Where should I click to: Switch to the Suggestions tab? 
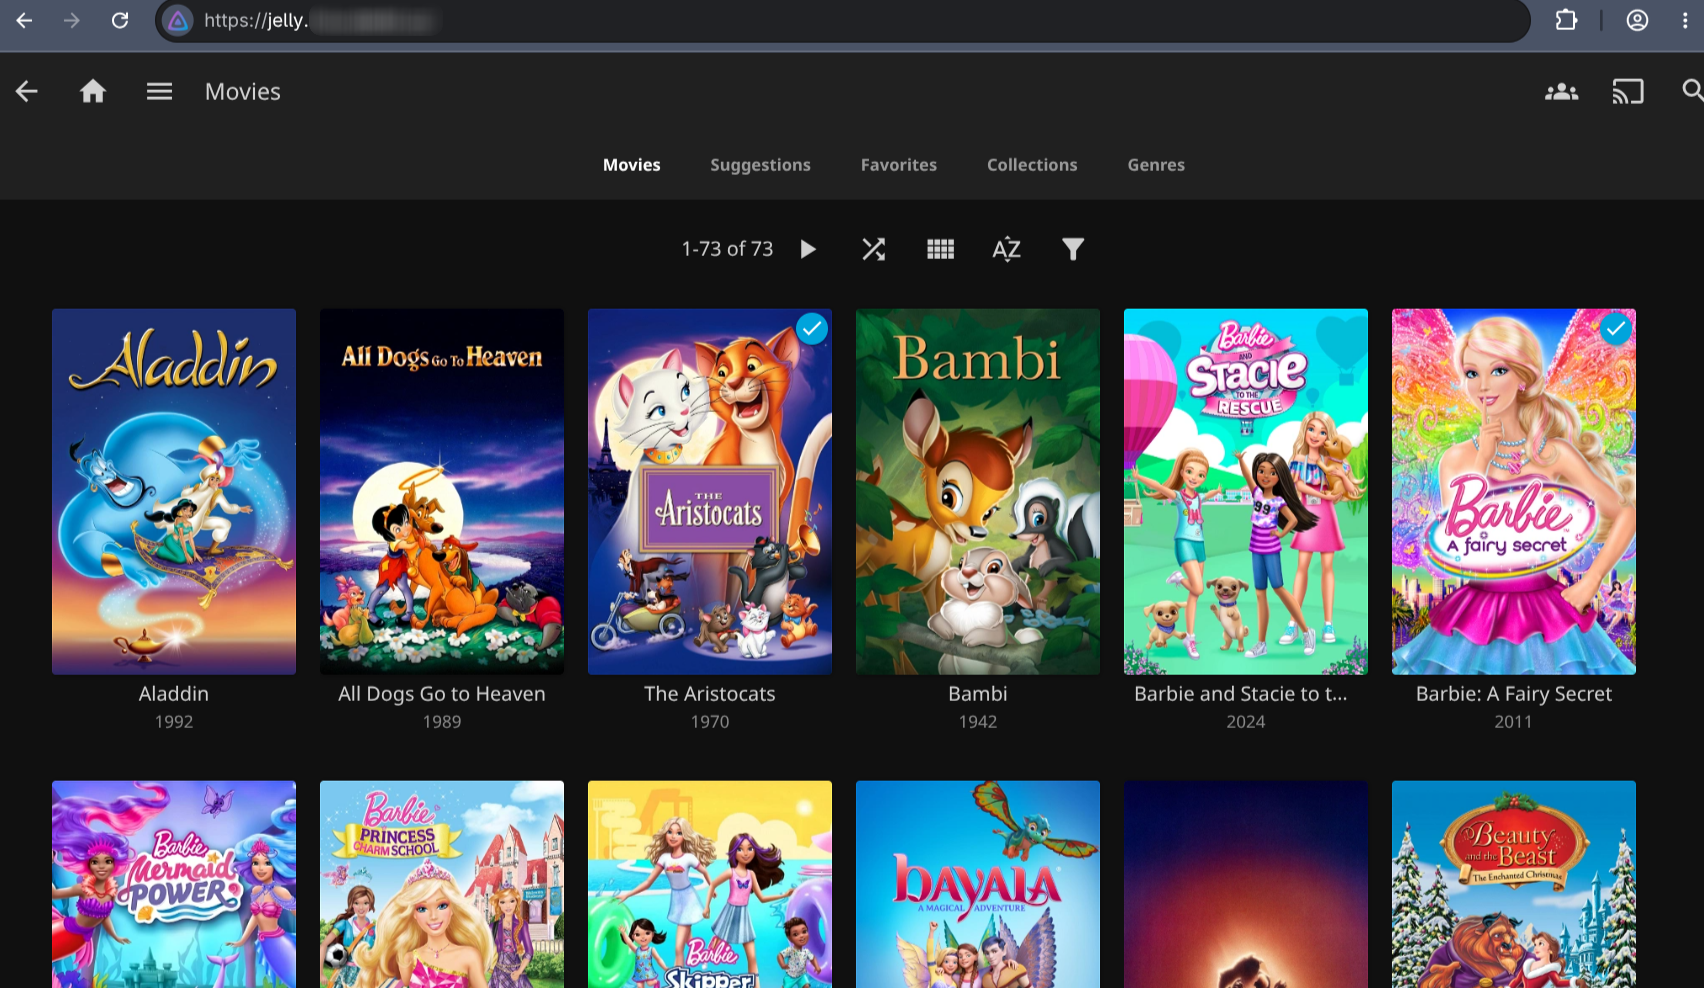coord(761,165)
